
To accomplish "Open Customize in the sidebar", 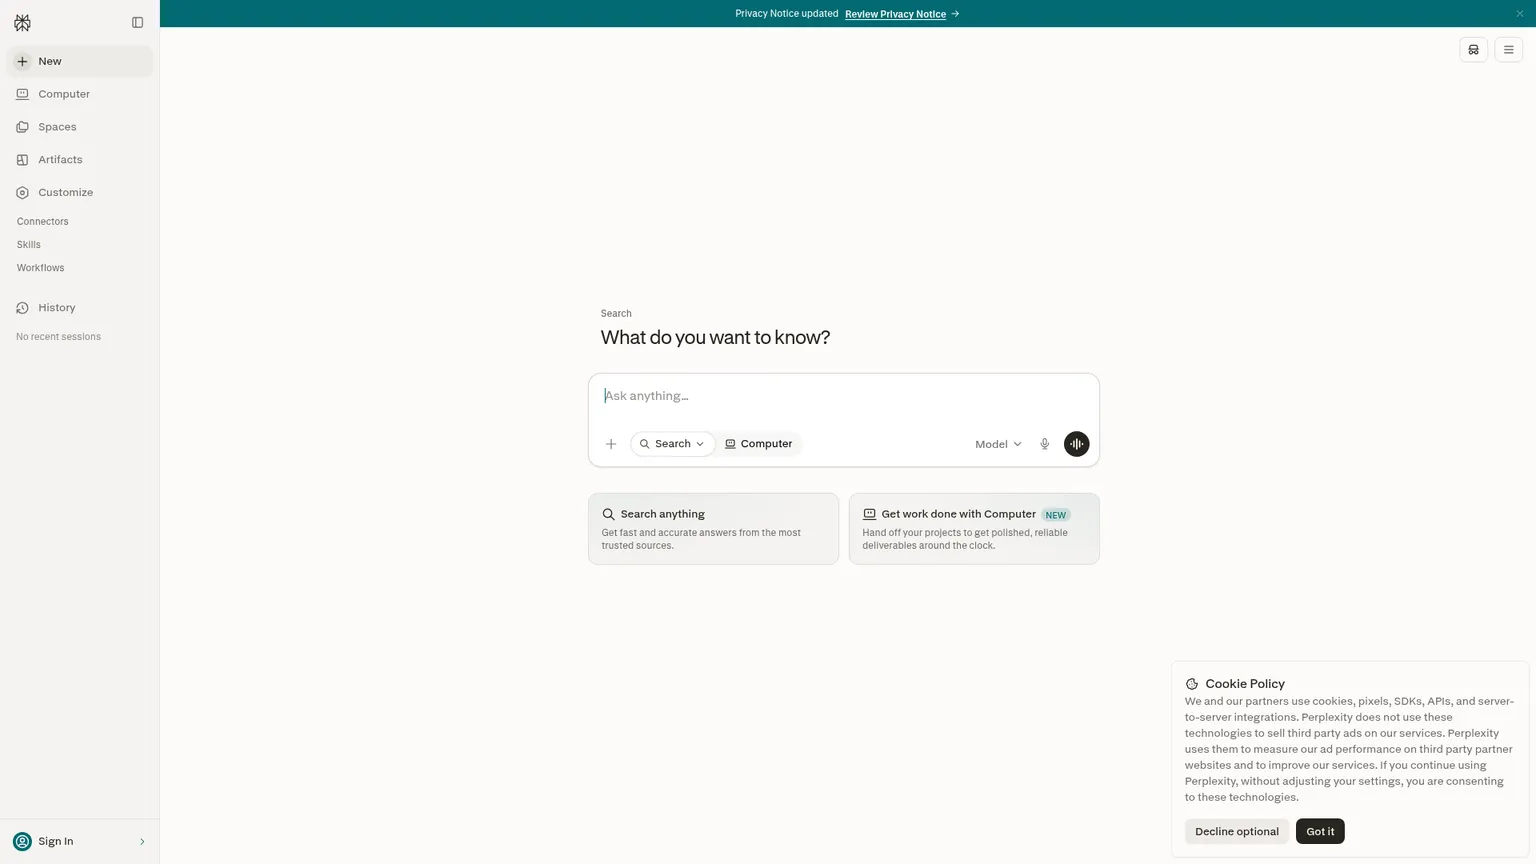I will pos(80,192).
